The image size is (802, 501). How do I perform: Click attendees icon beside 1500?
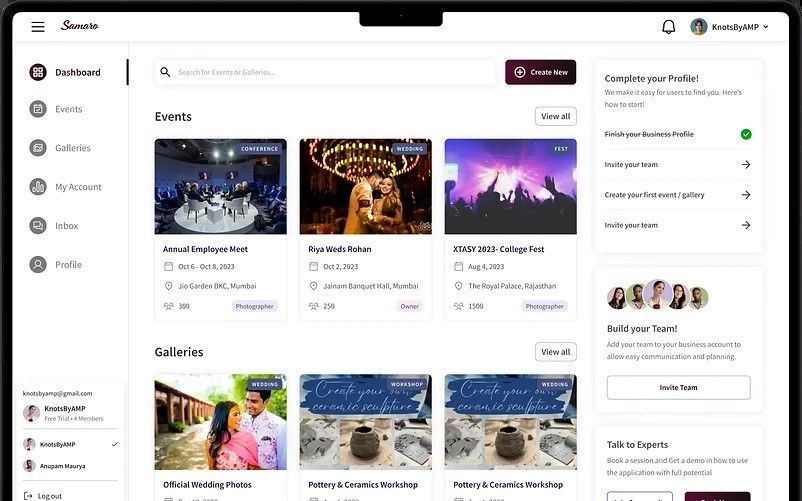coord(458,306)
